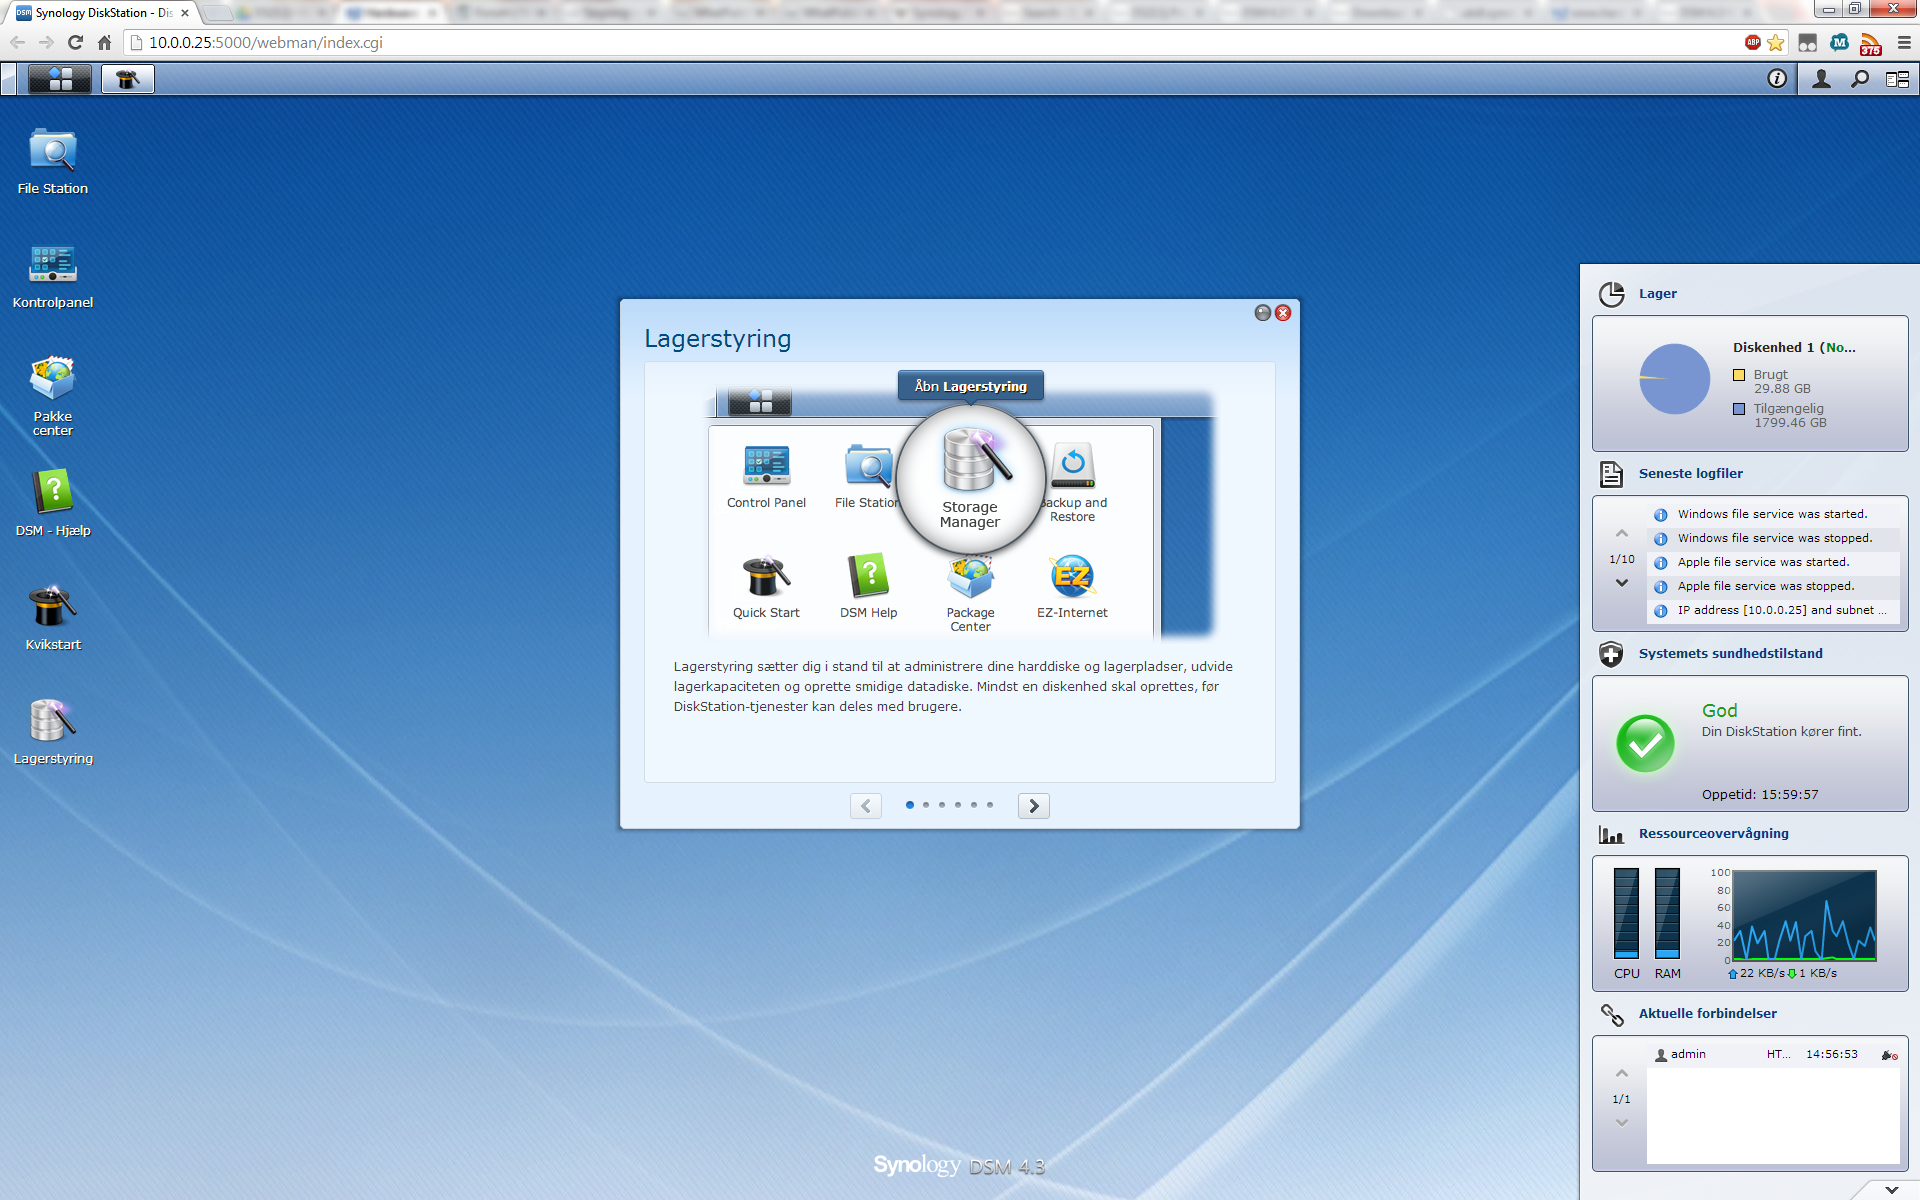Open Lagerstyring desktop icon
Viewport: 1920px width, 1200px height.
pos(53,731)
